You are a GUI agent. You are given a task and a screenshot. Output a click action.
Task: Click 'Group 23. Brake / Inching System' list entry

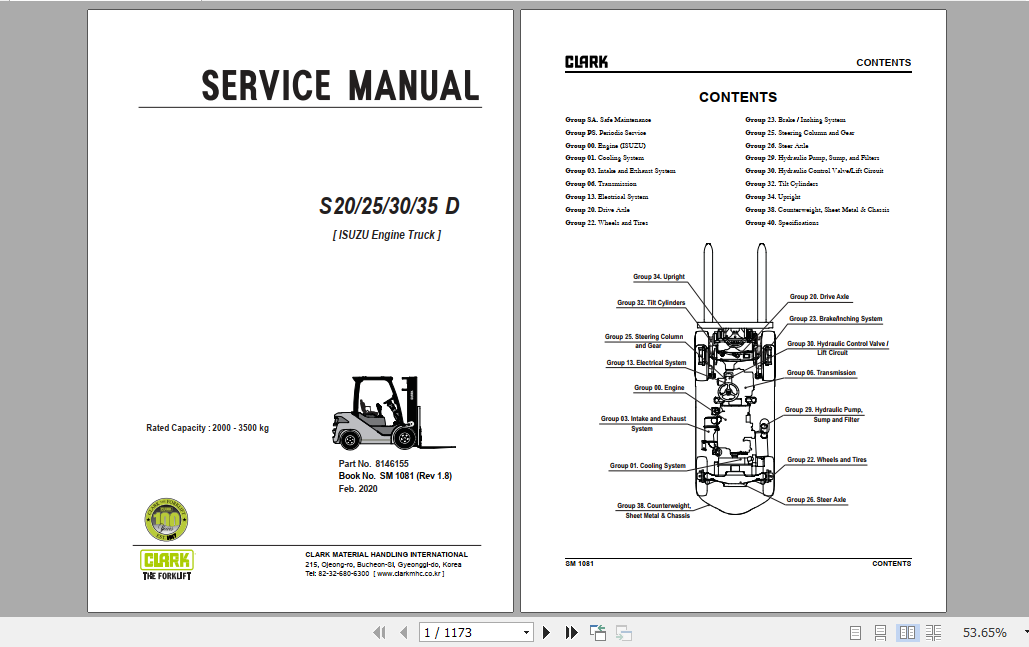795,119
